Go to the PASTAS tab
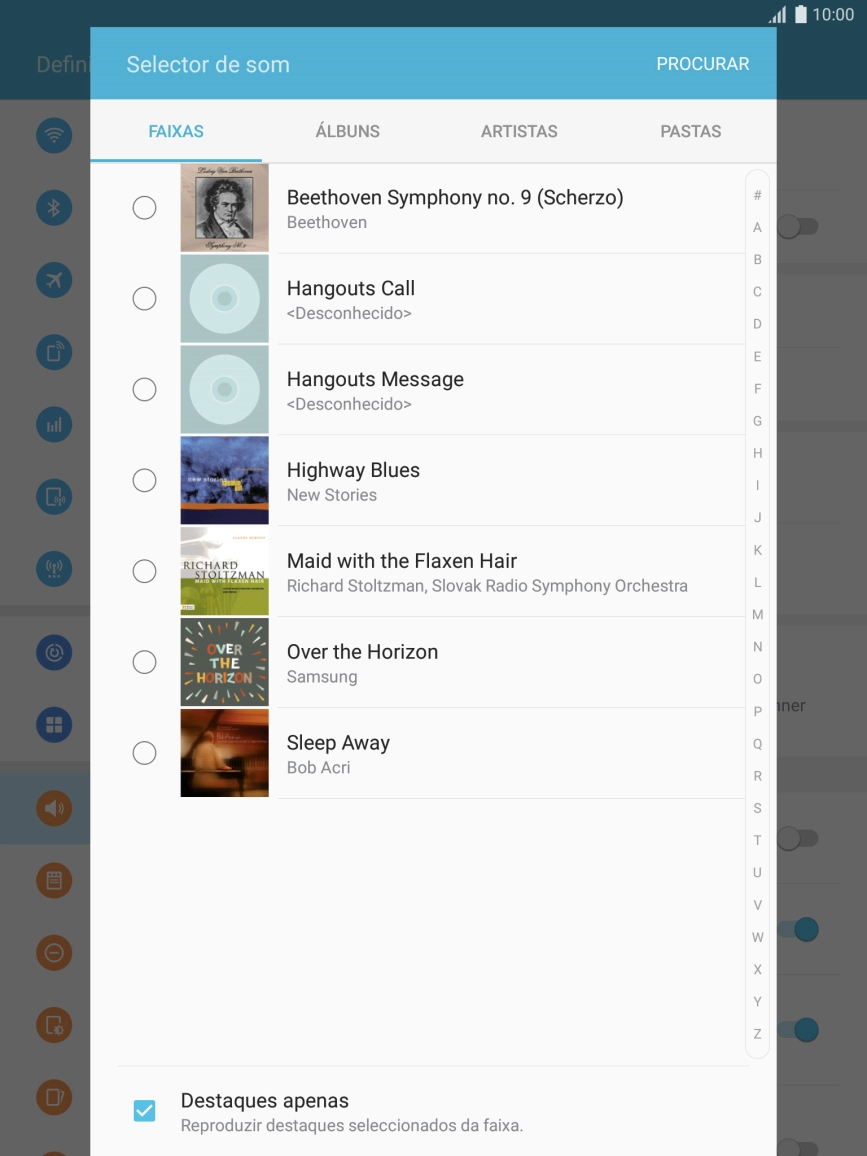The image size is (867, 1156). click(690, 131)
